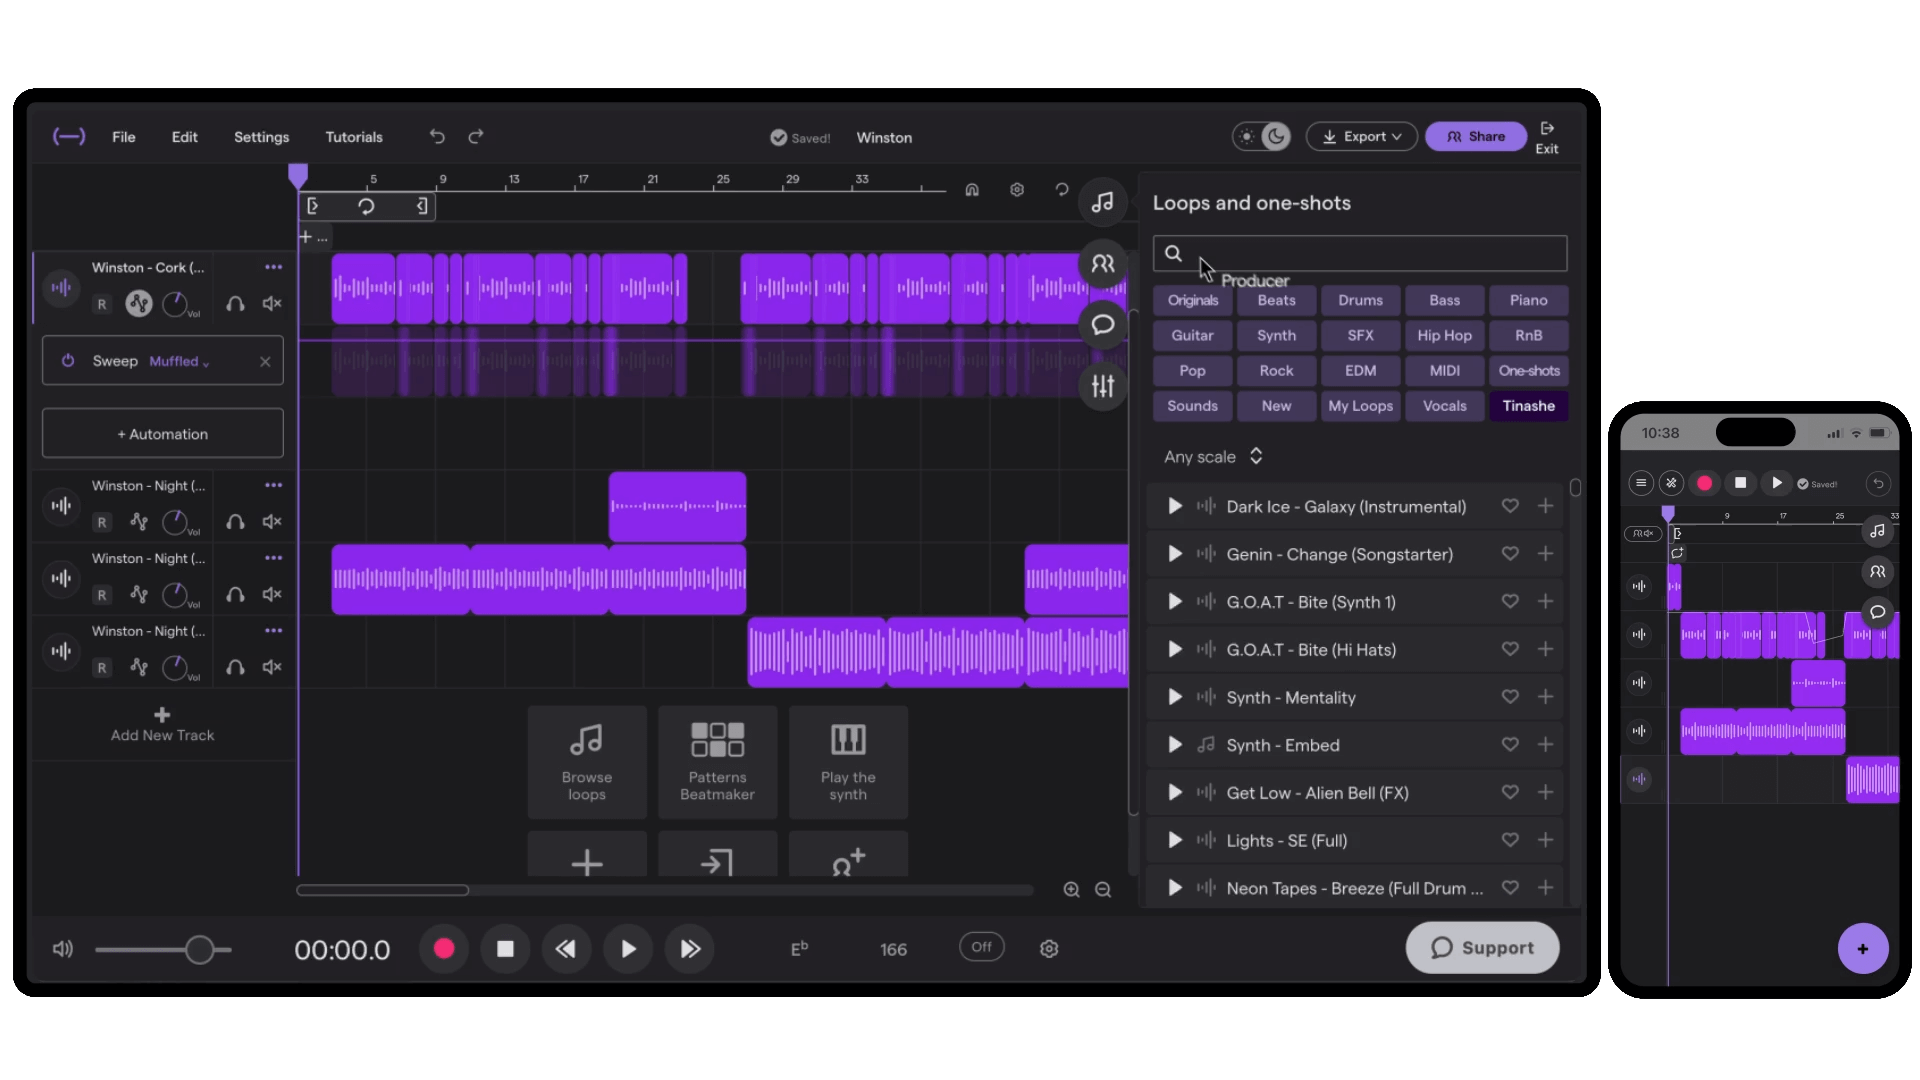The image size is (1920, 1080).
Task: Open the Settings menu
Action: [x=261, y=137]
